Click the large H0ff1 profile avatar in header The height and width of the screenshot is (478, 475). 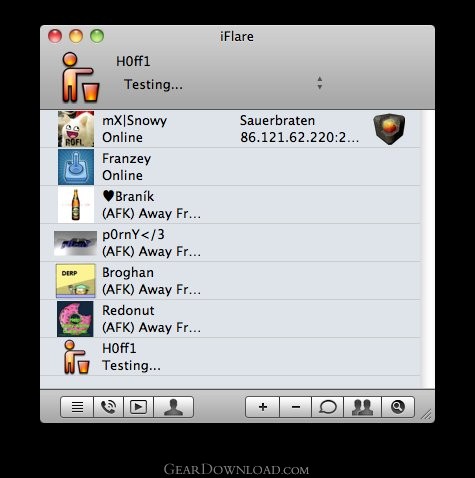click(x=80, y=77)
